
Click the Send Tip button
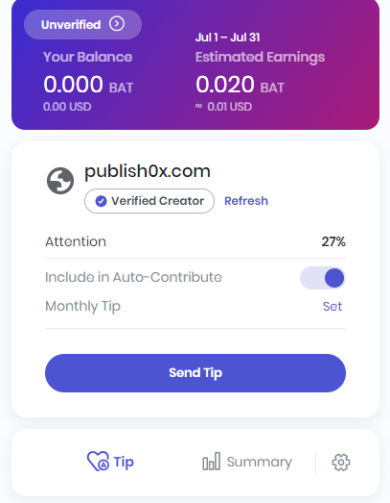tap(195, 373)
